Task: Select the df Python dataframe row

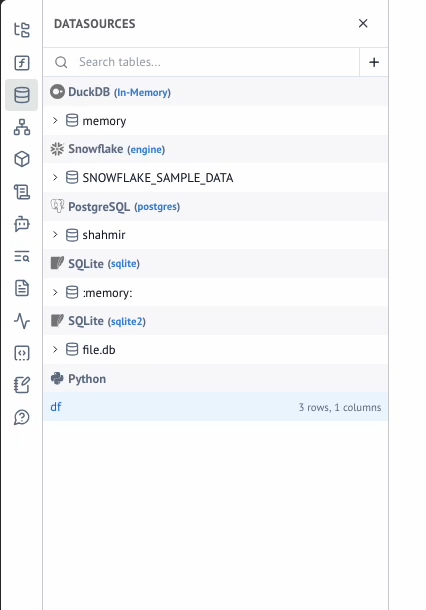Action: pos(216,407)
